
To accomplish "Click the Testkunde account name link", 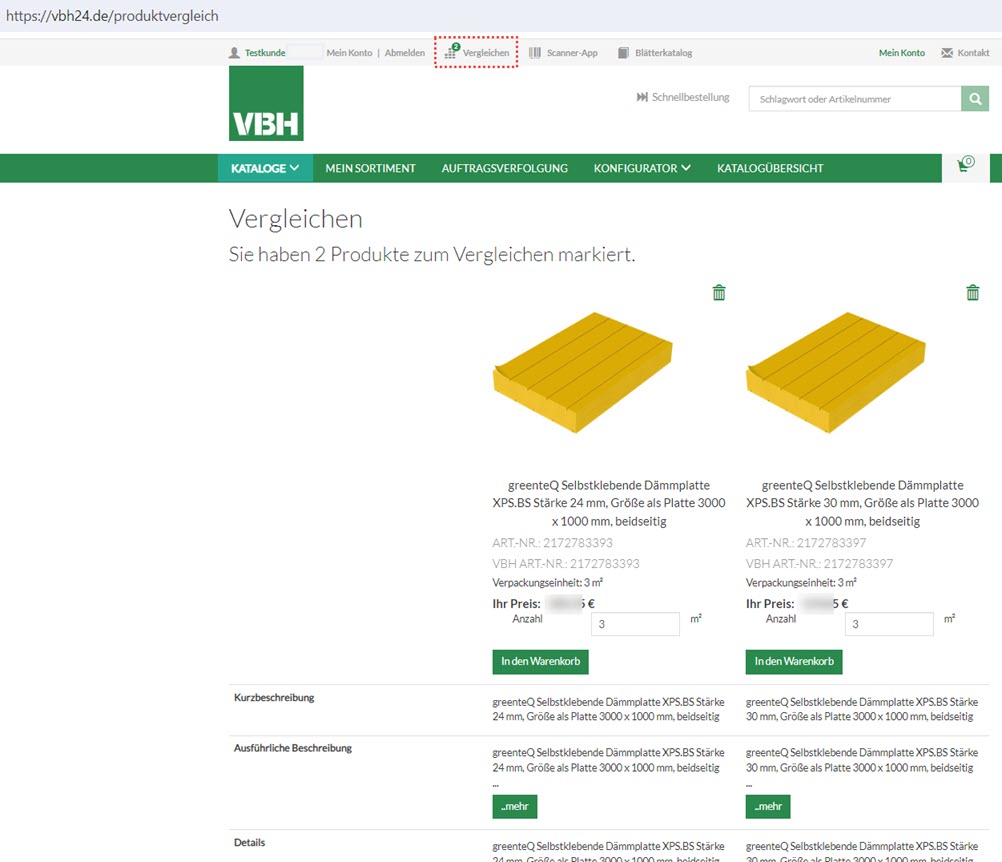I will coord(265,53).
